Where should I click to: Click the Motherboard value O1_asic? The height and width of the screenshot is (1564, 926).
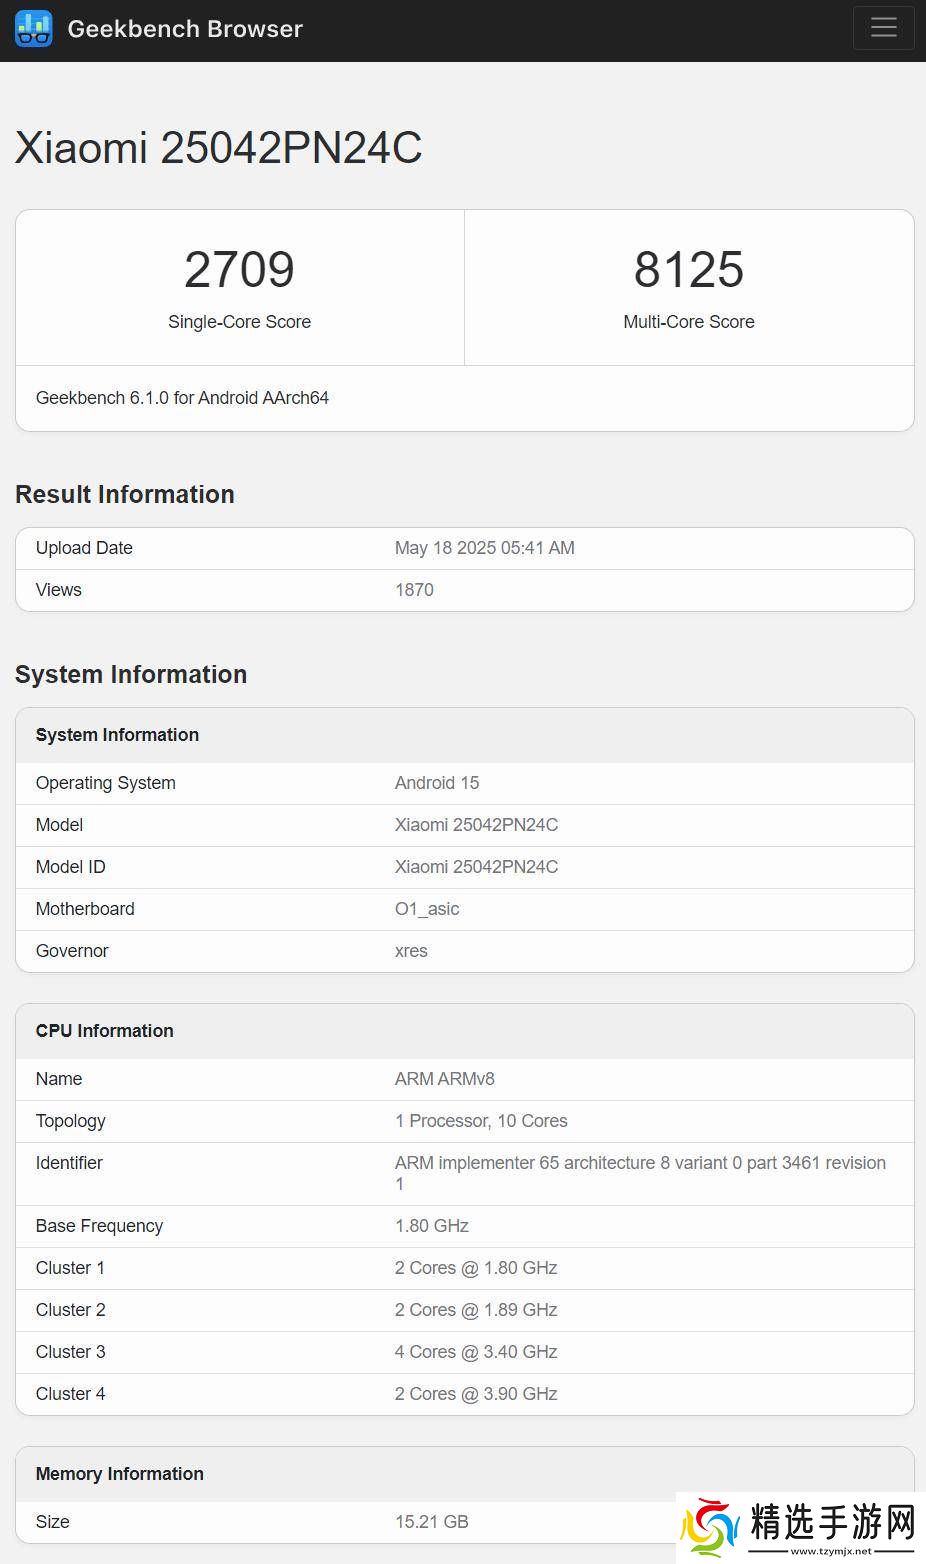tap(427, 909)
